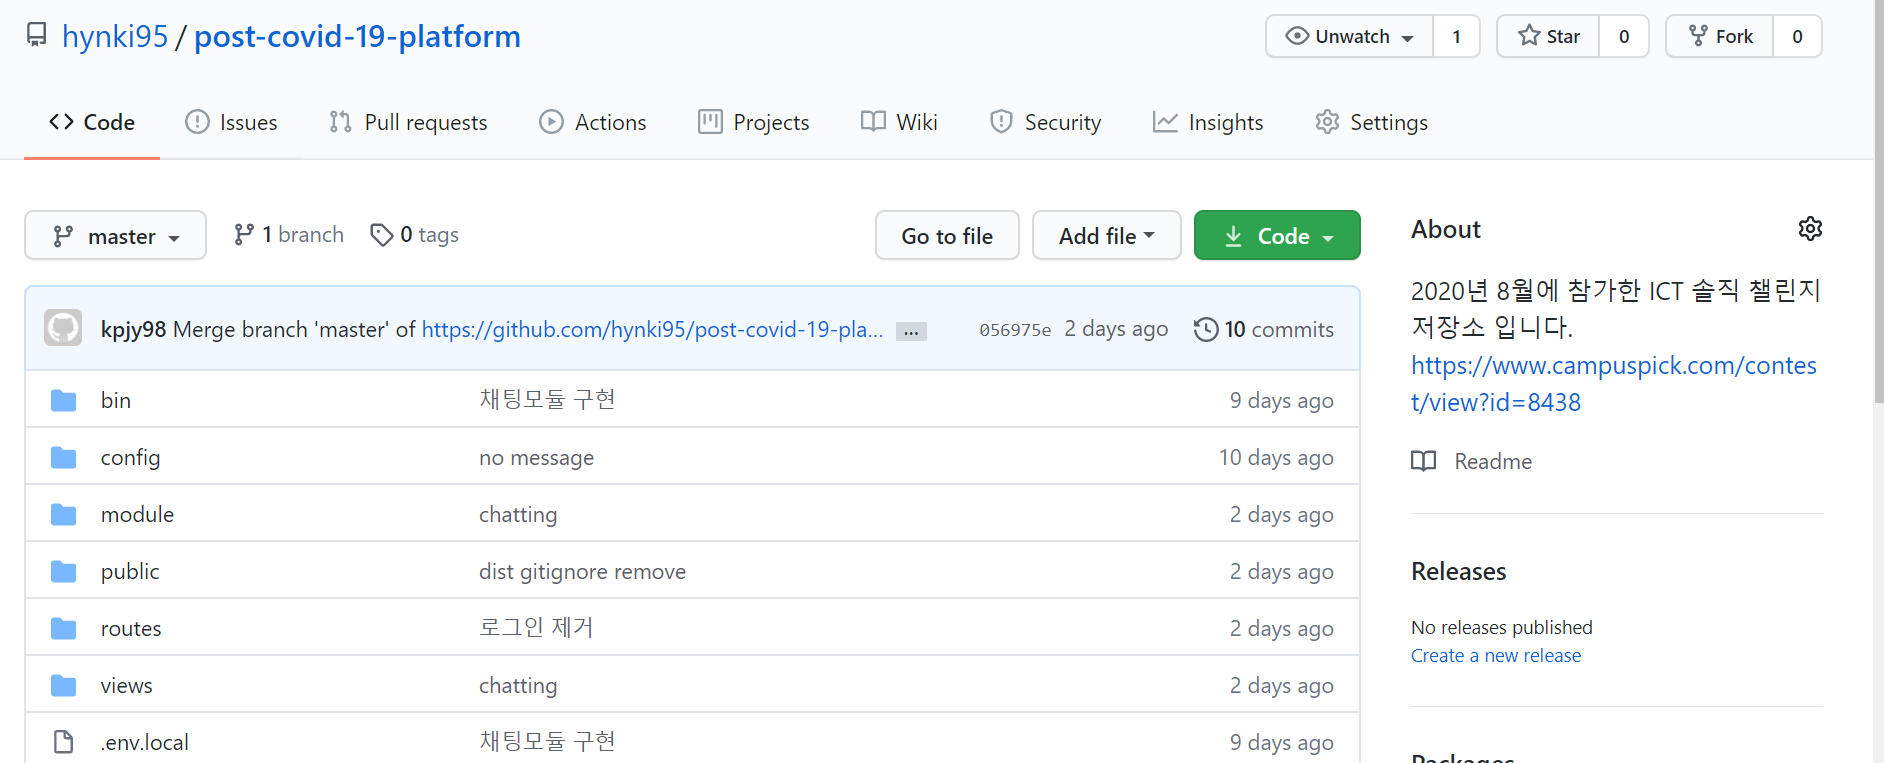This screenshot has width=1884, height=763.
Task: Open the kpjy98 author link
Action: [x=133, y=329]
